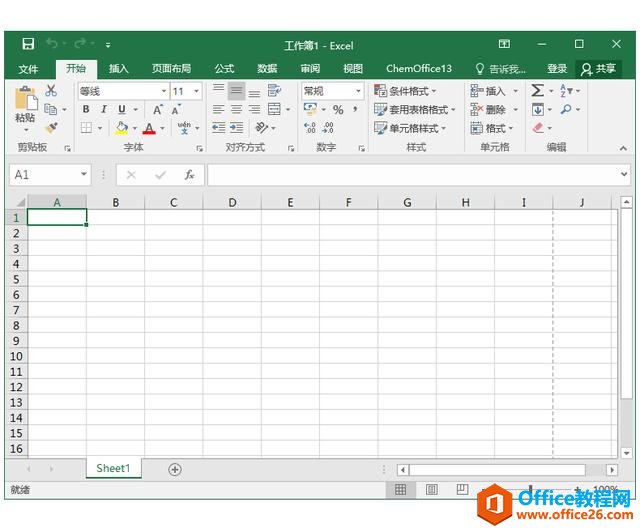The width and height of the screenshot is (640, 532).
Task: Collapse the ribbon with the up chevron
Action: point(623,148)
